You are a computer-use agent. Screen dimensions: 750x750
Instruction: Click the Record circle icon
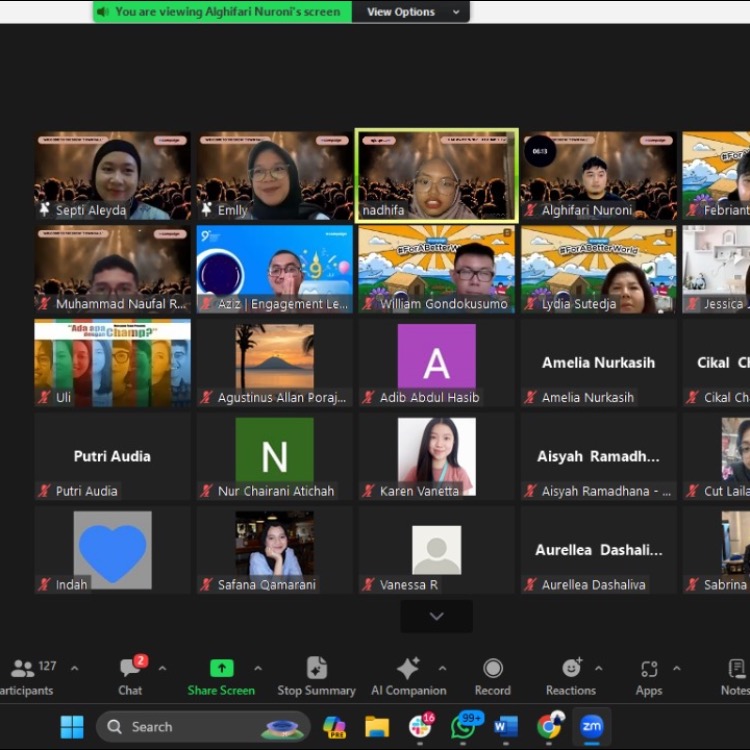click(x=493, y=668)
